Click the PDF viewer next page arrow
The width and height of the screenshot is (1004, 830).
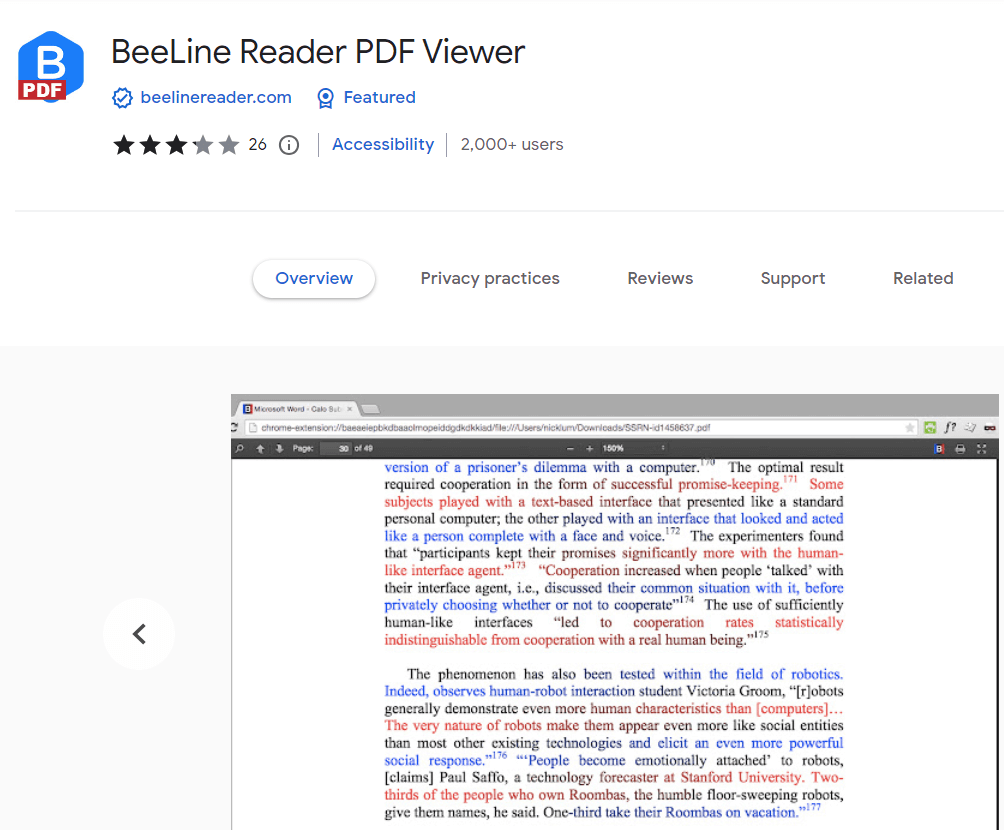tap(279, 449)
